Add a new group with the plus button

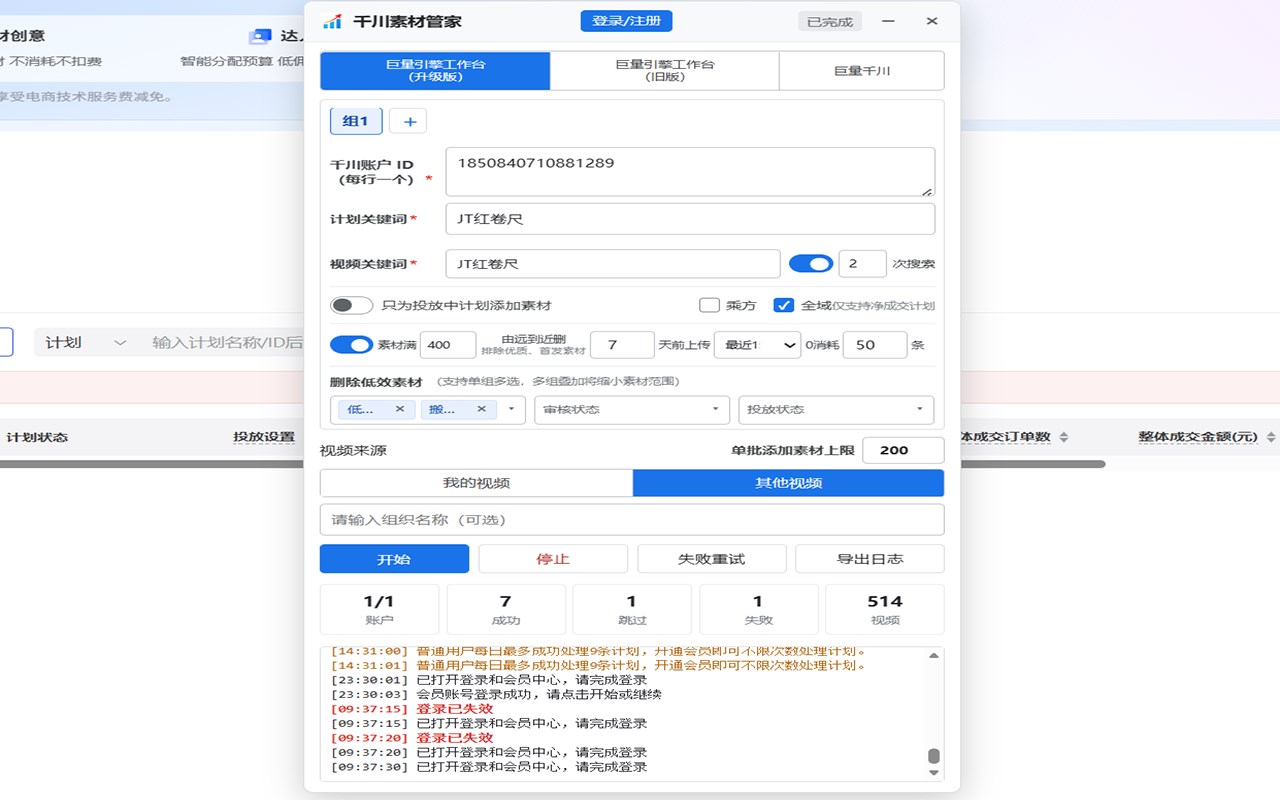coord(408,122)
